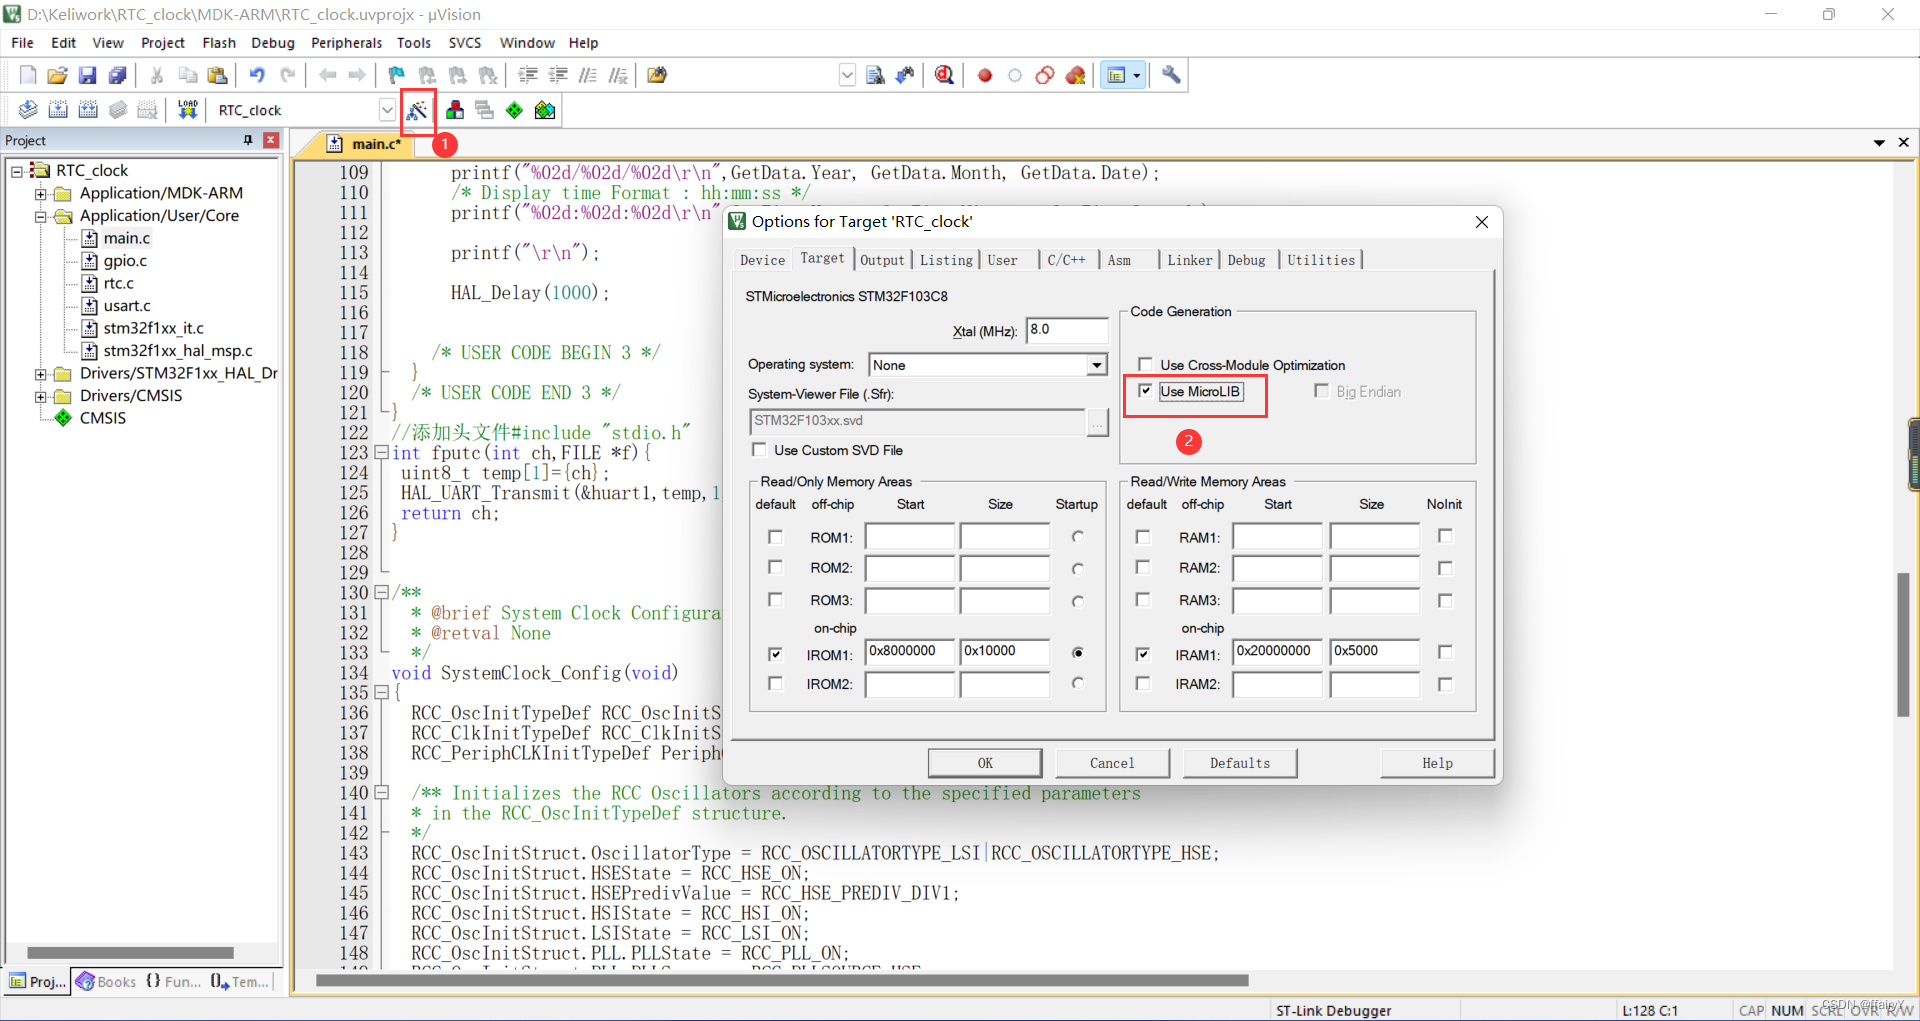Open Manage Project Items icon
1920x1021 pixels.
[455, 110]
